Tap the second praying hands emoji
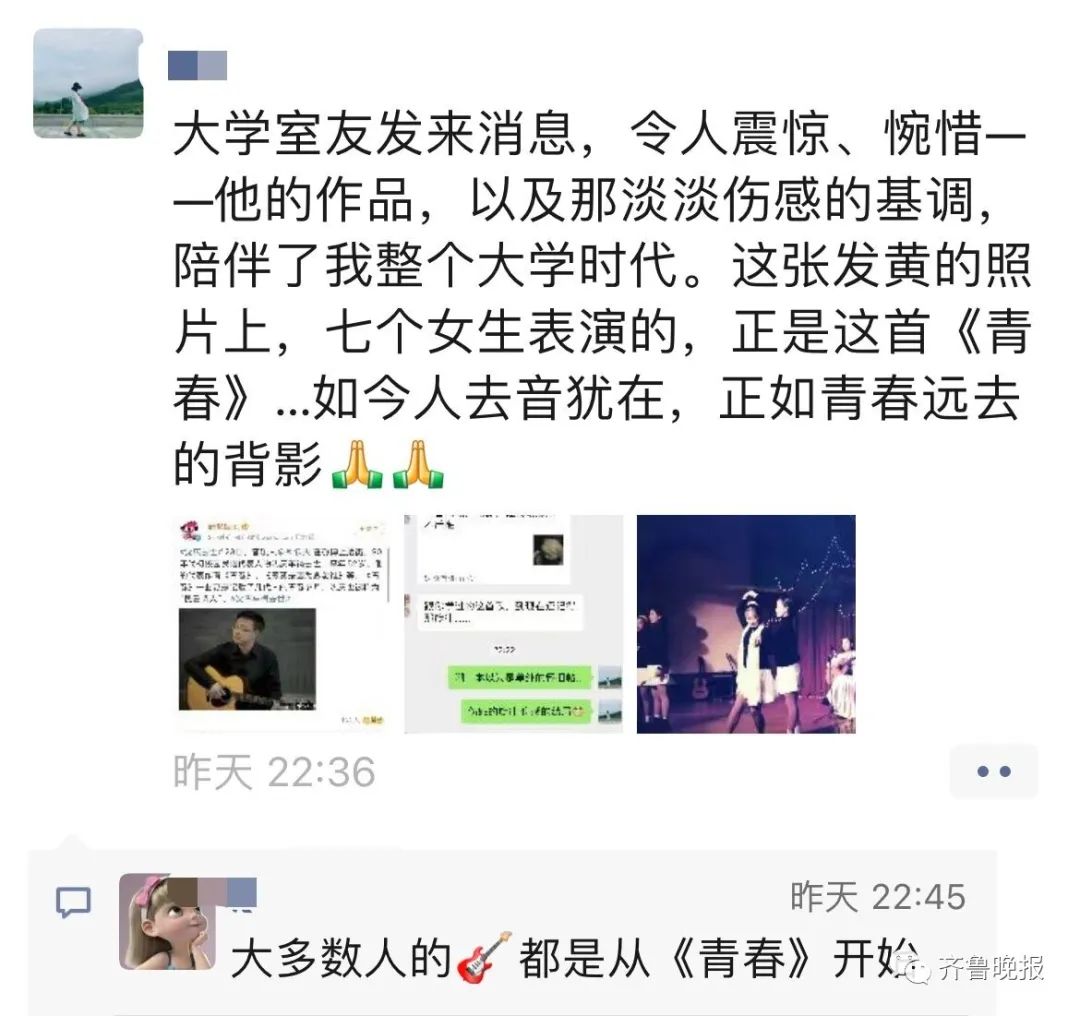The width and height of the screenshot is (1080, 1016). (x=418, y=465)
